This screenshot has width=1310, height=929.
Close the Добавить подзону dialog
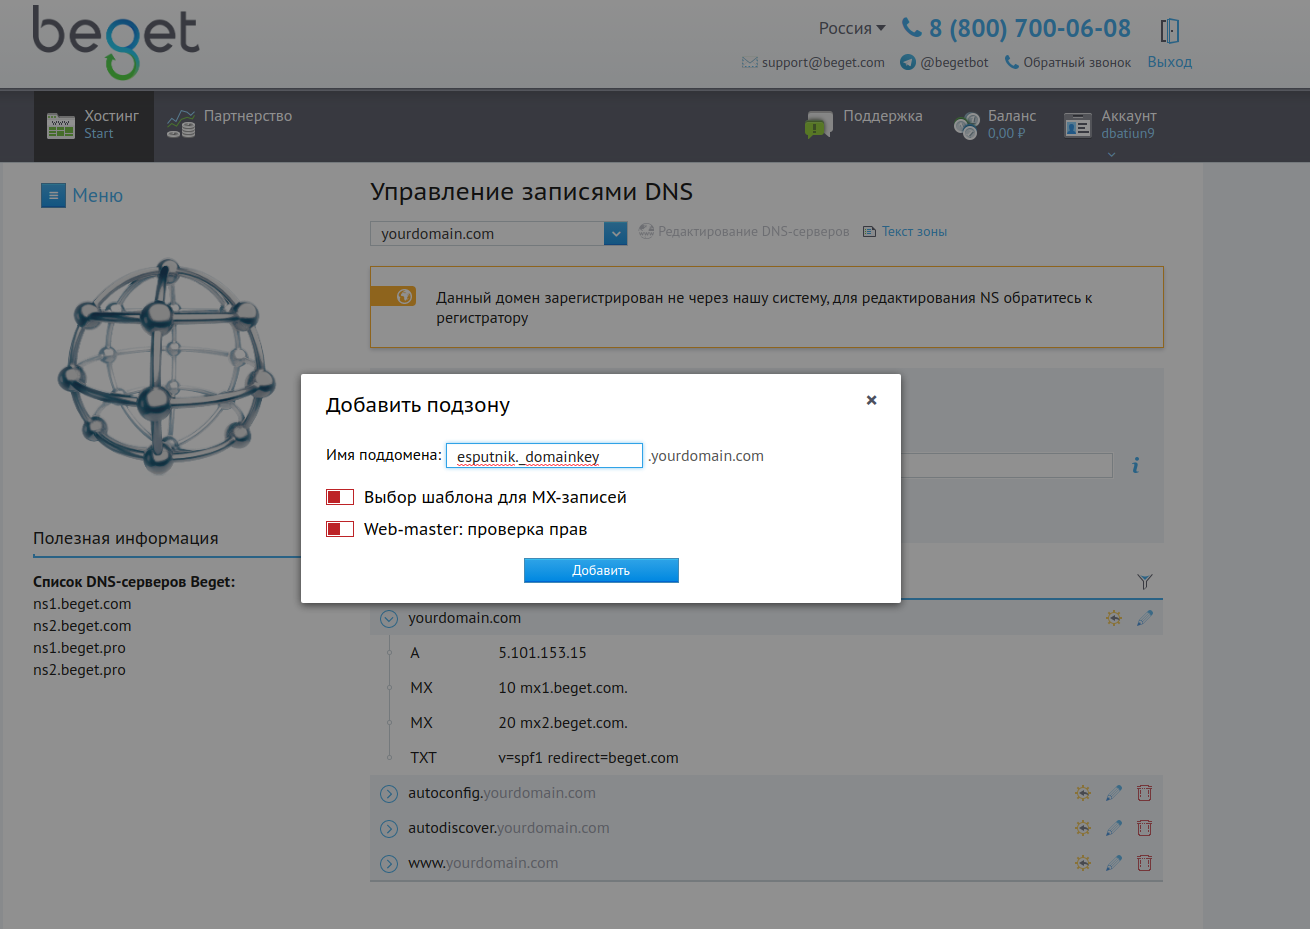click(871, 400)
